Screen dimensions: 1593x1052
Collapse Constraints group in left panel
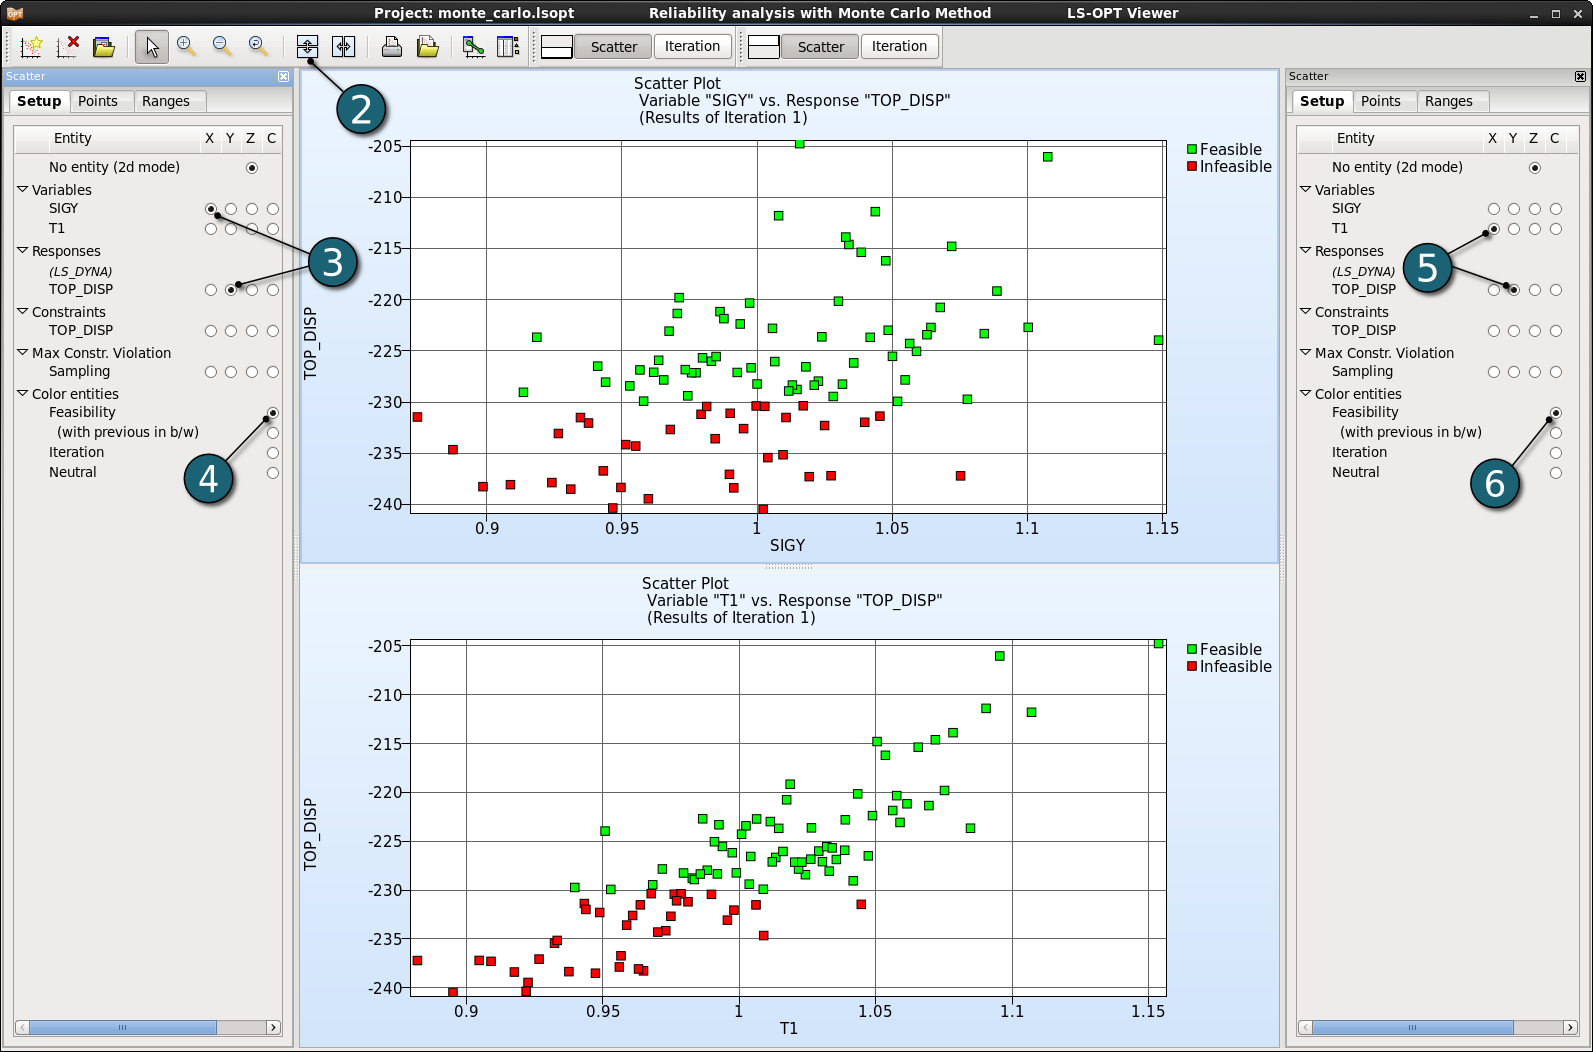22,311
